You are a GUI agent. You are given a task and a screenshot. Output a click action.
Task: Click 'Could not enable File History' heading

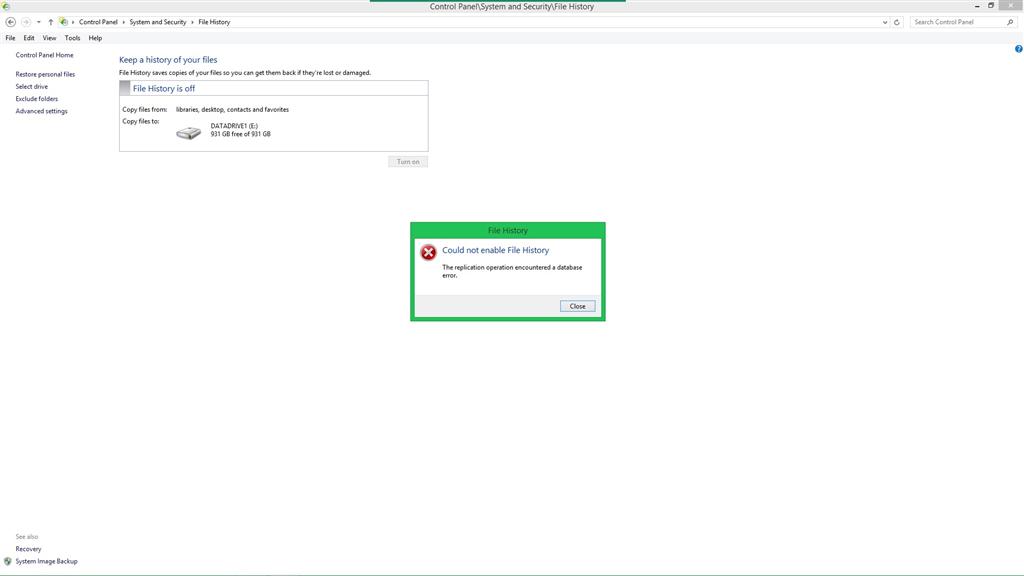(x=496, y=251)
